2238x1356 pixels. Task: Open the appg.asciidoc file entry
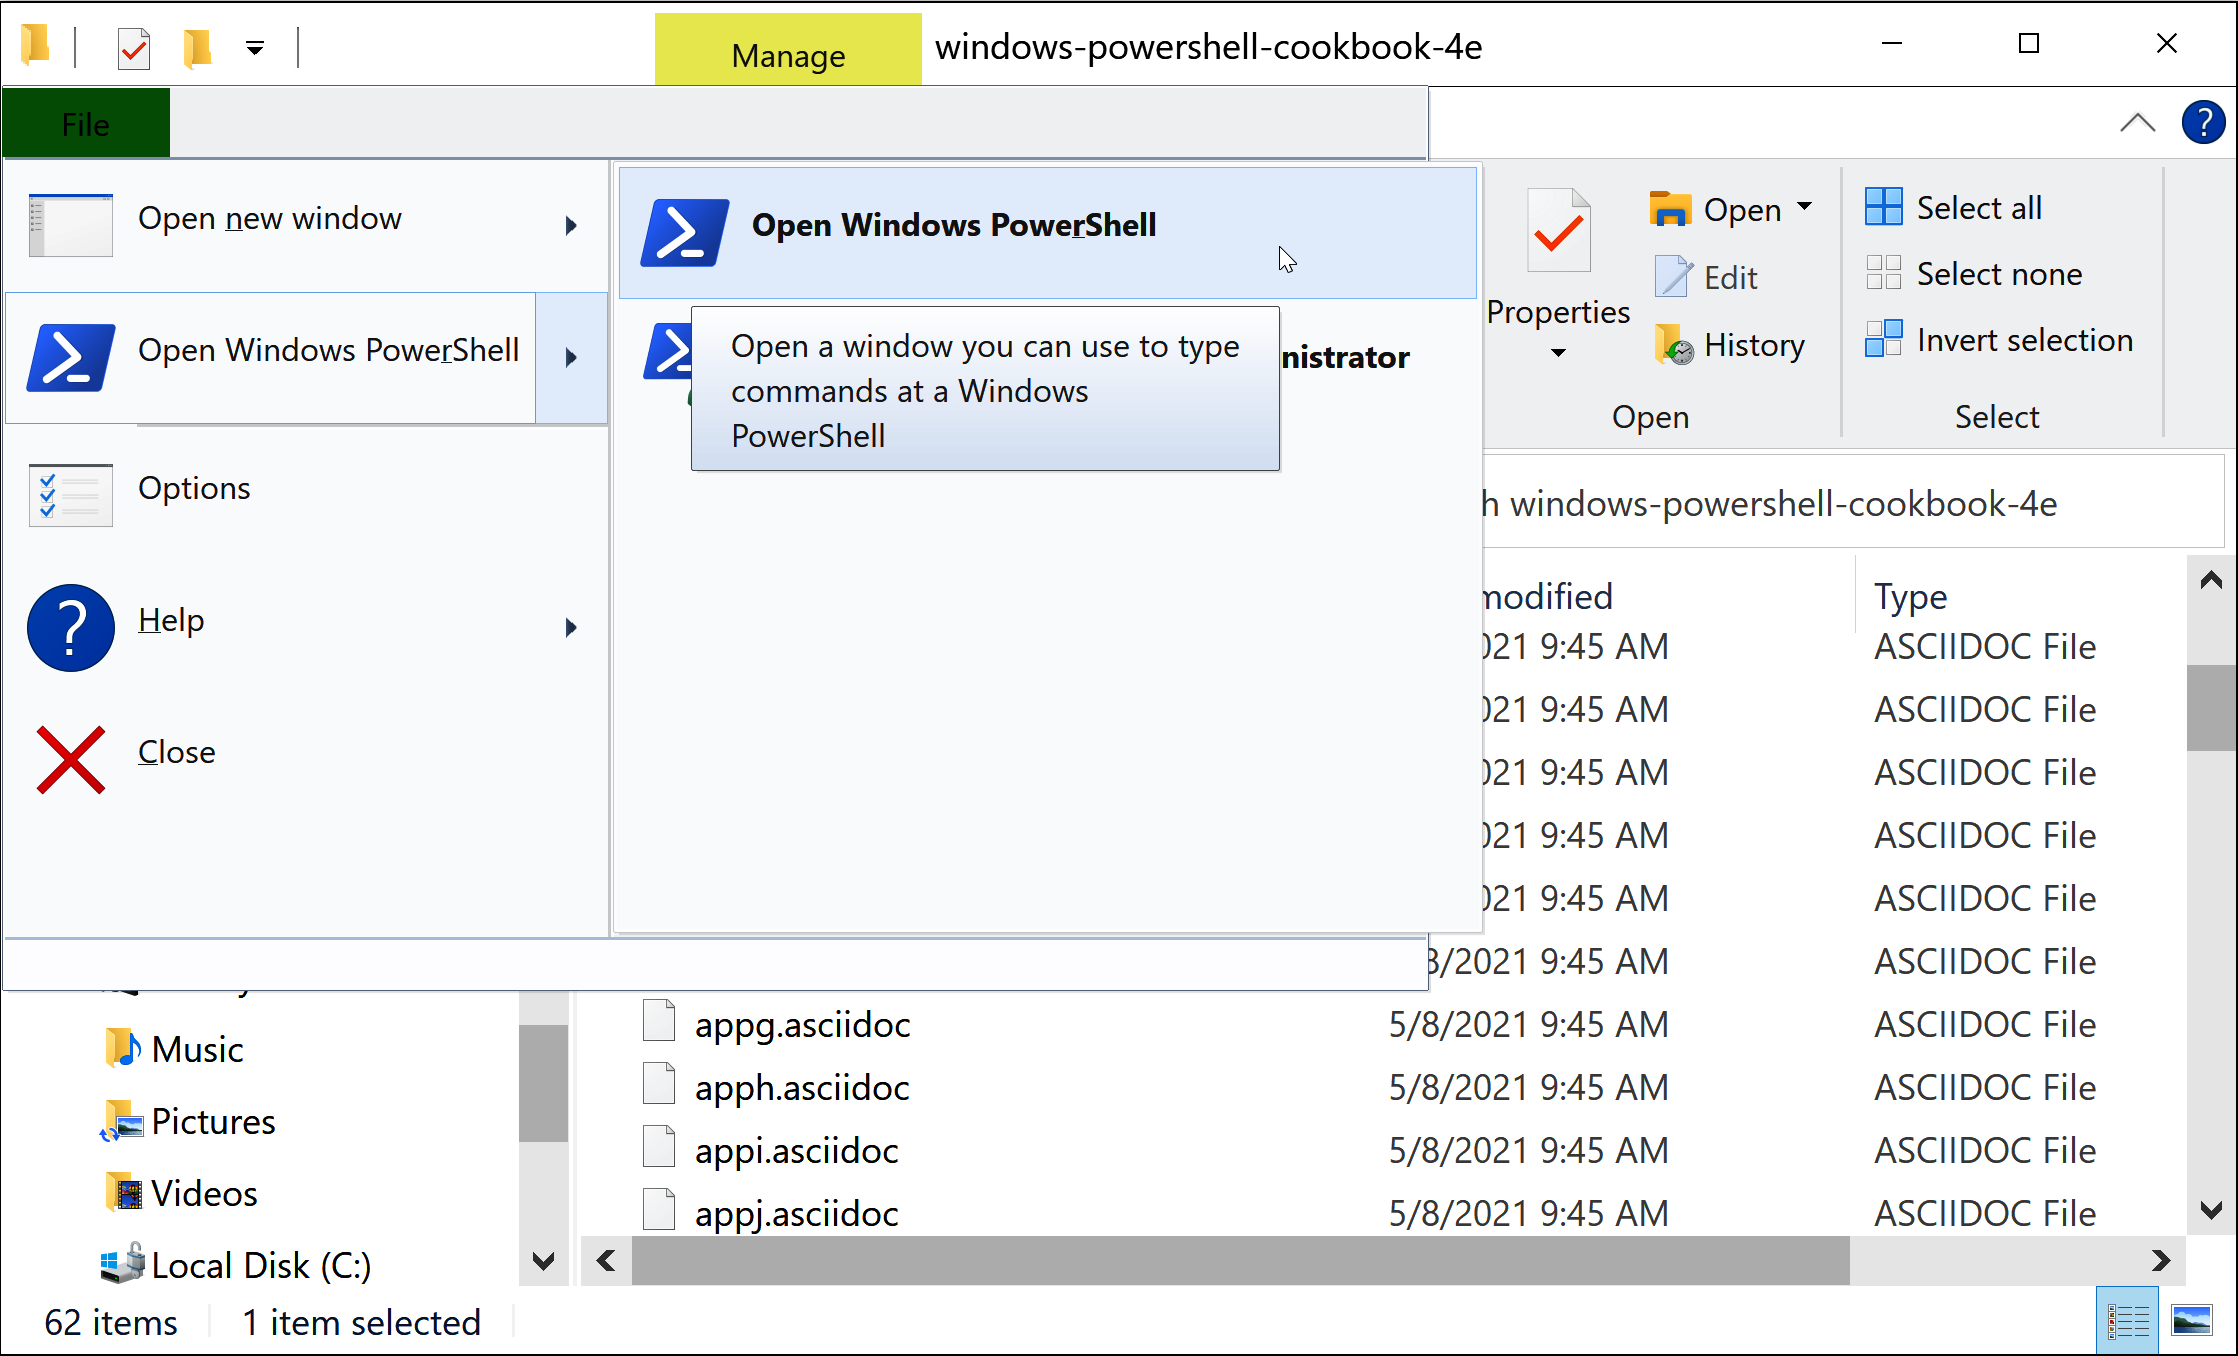802,1025
